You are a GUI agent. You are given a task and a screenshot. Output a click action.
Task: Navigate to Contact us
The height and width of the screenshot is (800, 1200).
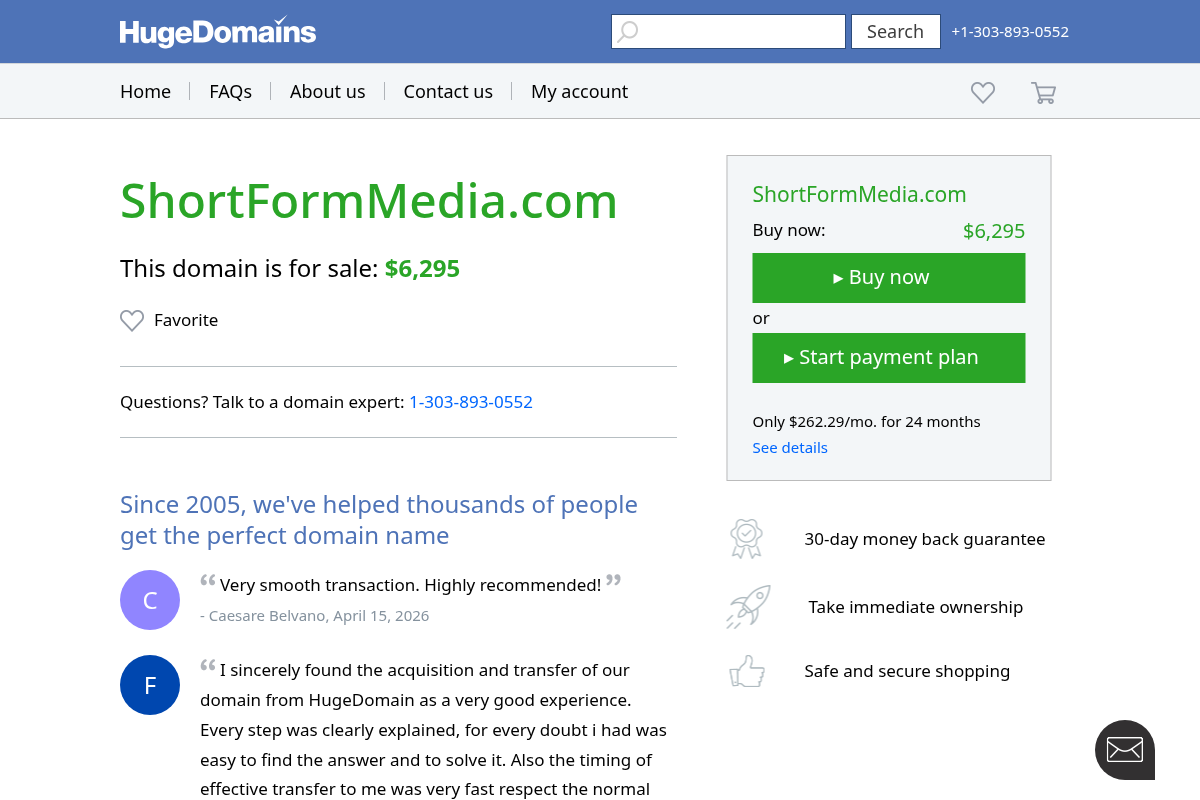coord(448,92)
